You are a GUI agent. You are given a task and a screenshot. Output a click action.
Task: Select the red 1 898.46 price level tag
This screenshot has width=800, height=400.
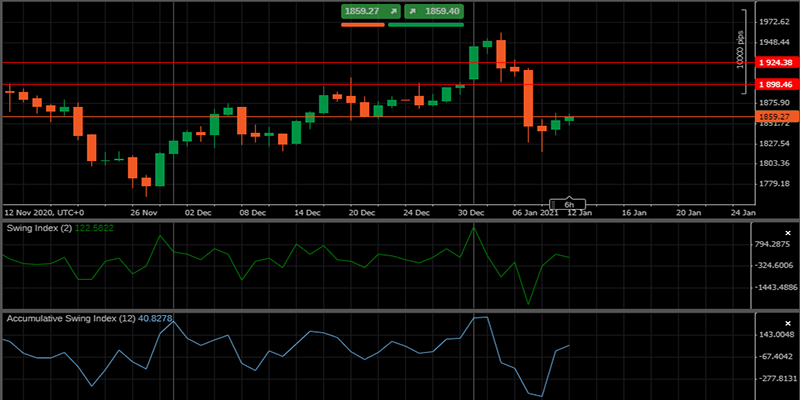[x=775, y=85]
